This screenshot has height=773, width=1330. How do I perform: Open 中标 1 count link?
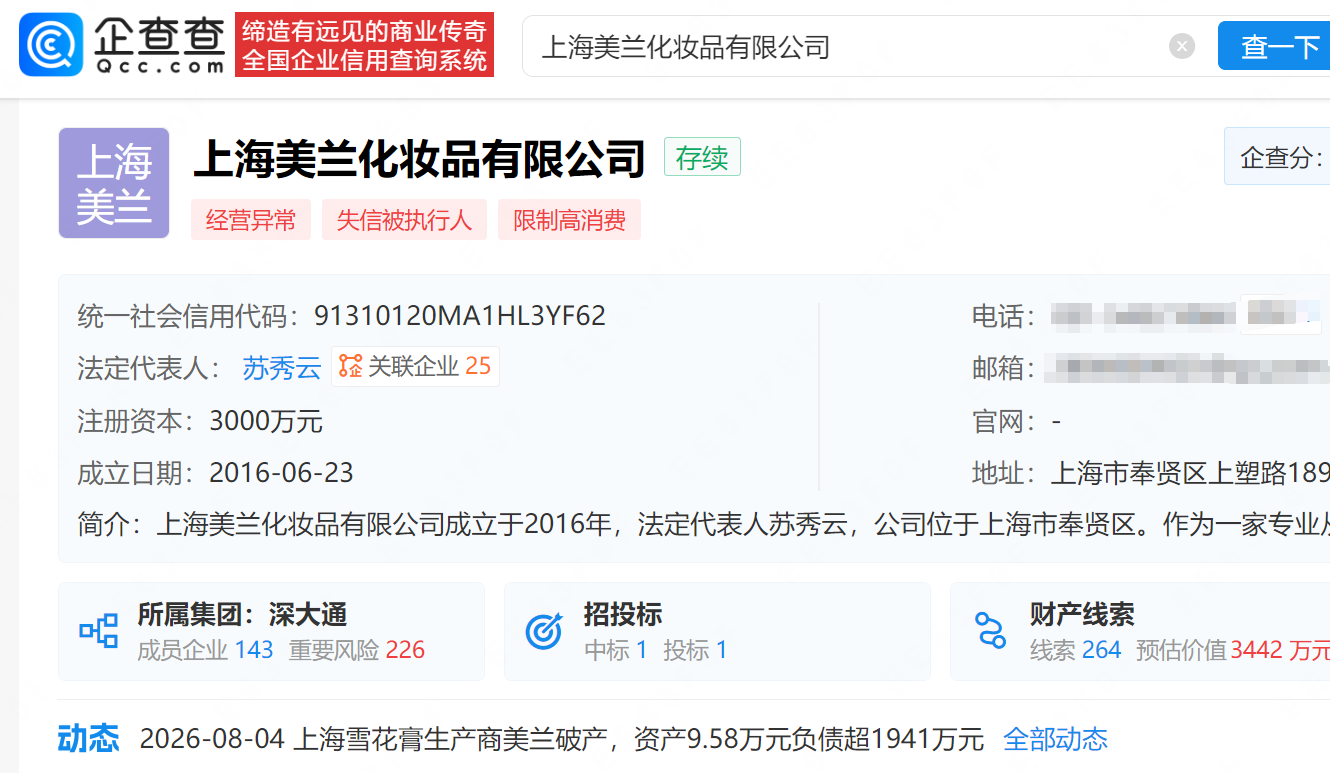pyautogui.click(x=616, y=650)
